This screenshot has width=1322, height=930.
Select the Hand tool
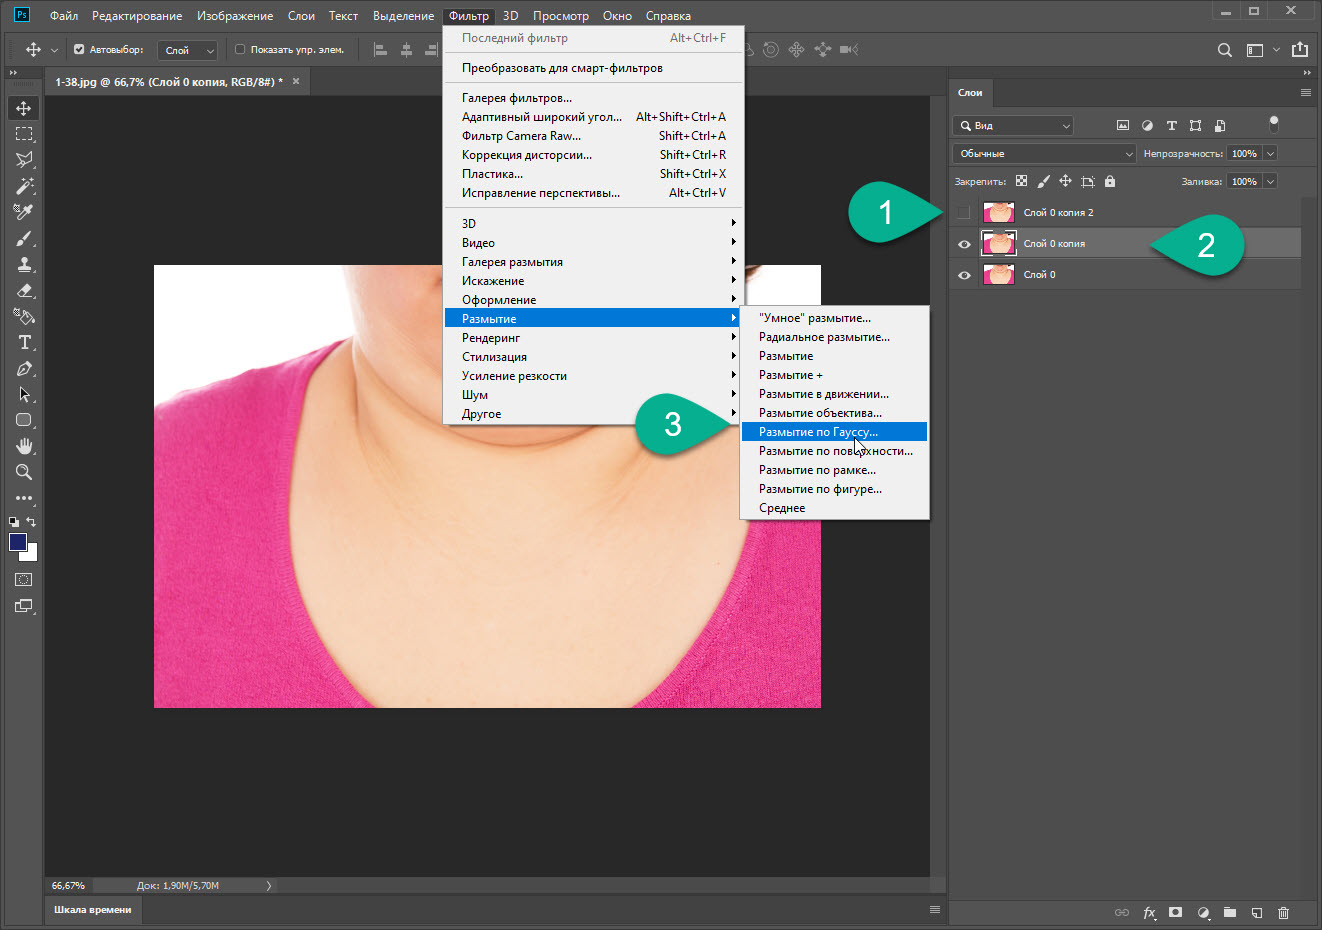coord(24,446)
